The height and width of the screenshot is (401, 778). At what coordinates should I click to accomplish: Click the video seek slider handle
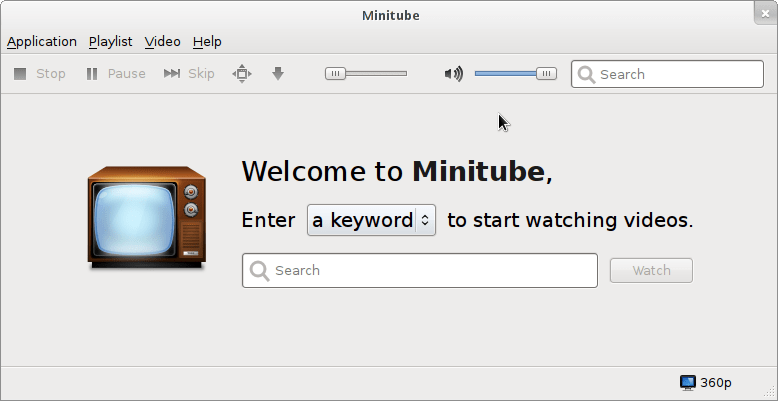[335, 74]
